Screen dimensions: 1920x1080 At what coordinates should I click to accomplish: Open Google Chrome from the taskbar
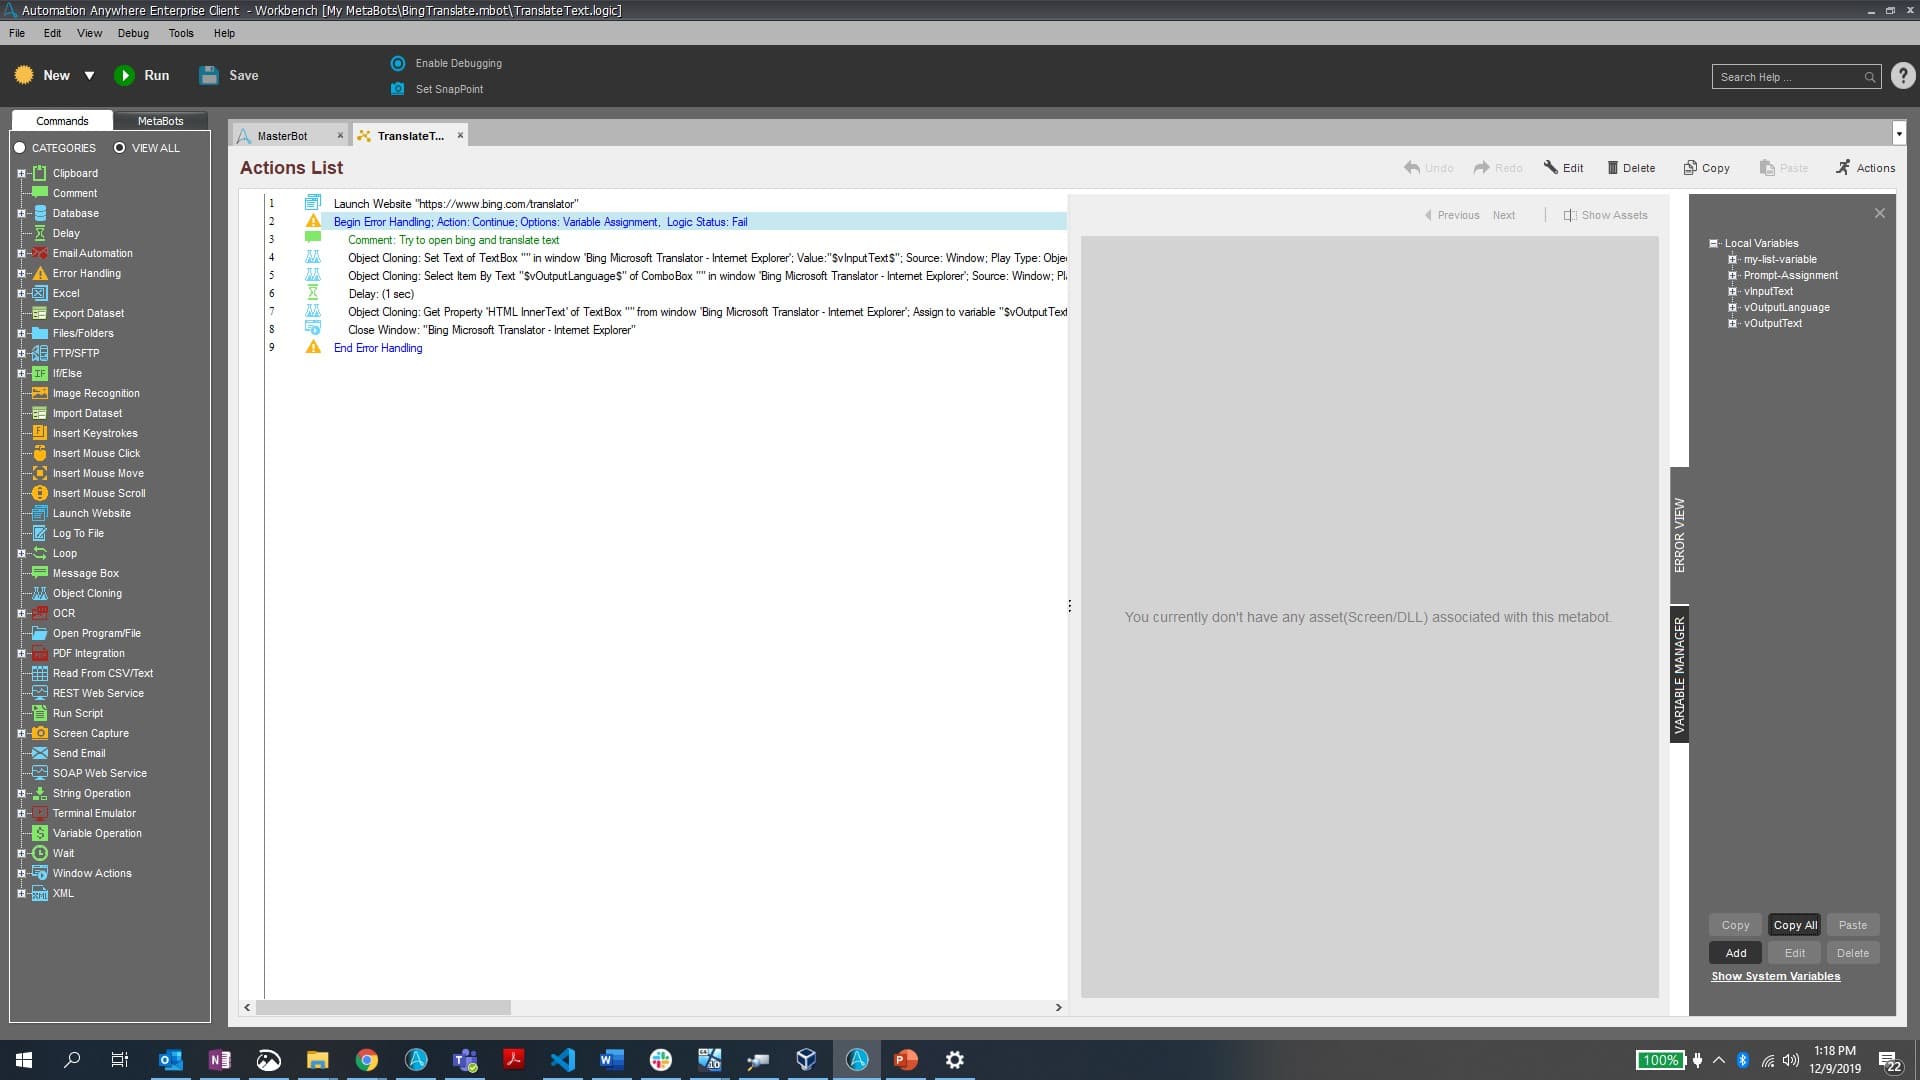pyautogui.click(x=367, y=1060)
